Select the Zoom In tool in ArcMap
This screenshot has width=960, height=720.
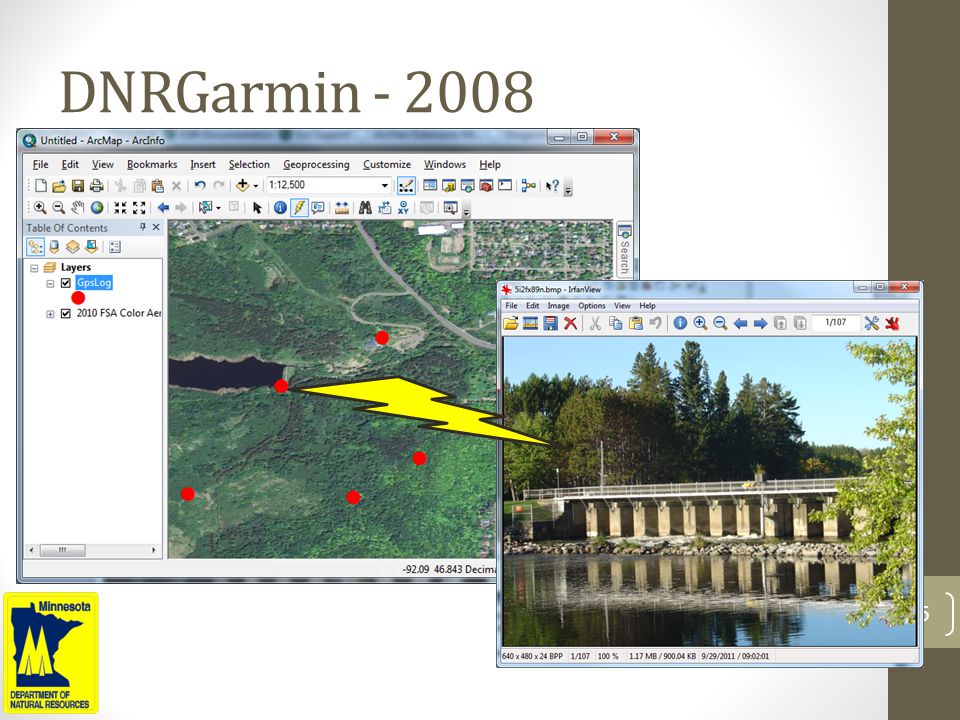pyautogui.click(x=40, y=208)
